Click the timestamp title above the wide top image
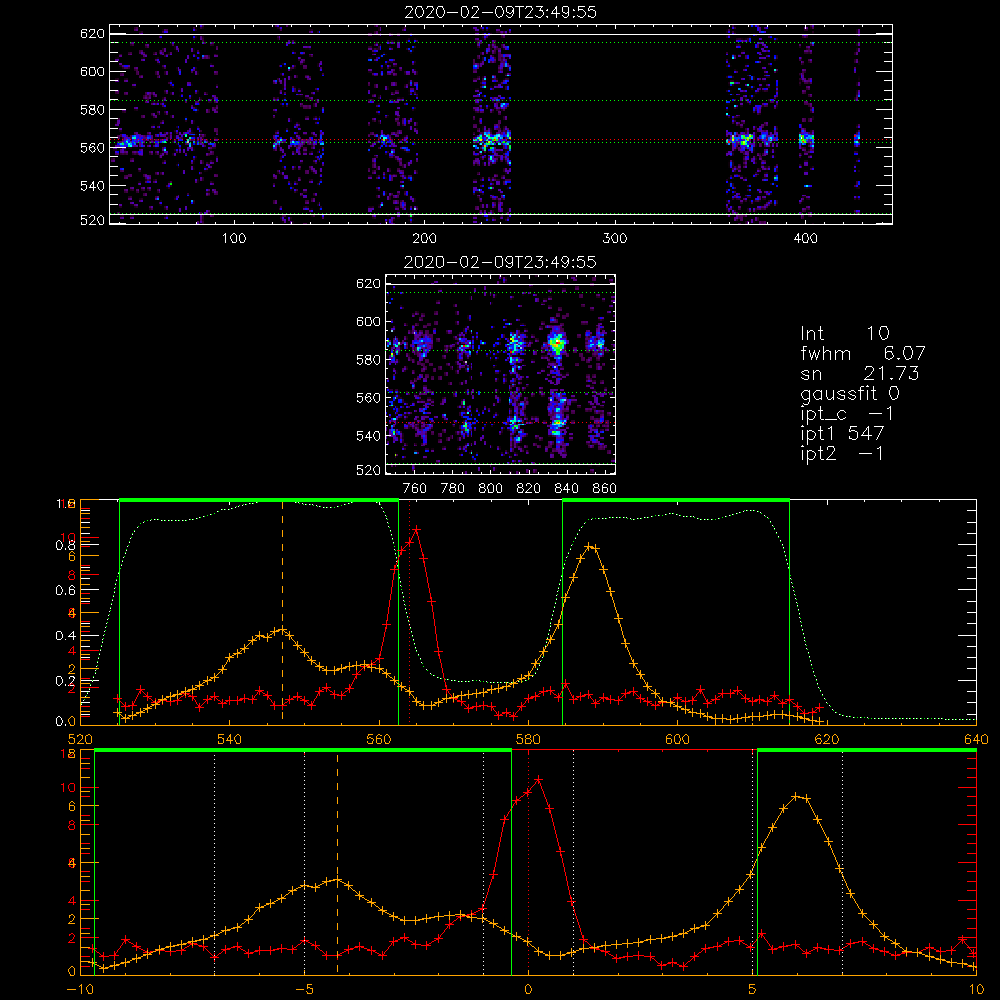 (501, 12)
